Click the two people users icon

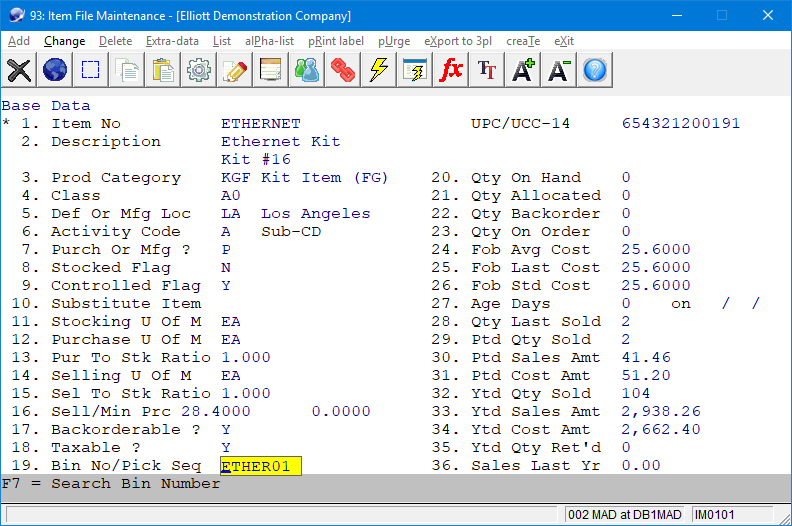(307, 70)
